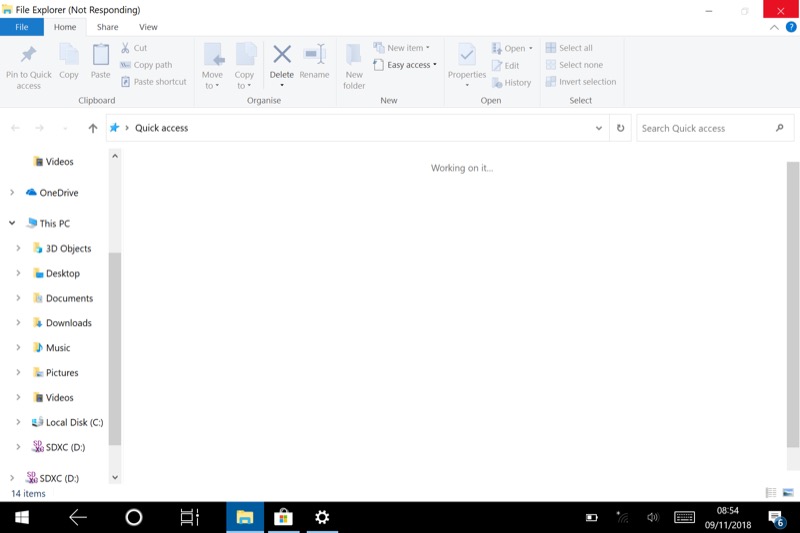Open Easy access dropdown

[x=405, y=65]
